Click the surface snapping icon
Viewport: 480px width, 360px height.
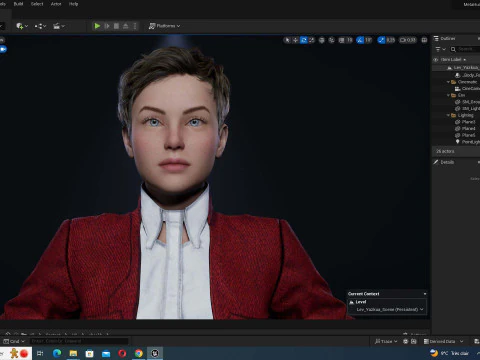click(331, 40)
